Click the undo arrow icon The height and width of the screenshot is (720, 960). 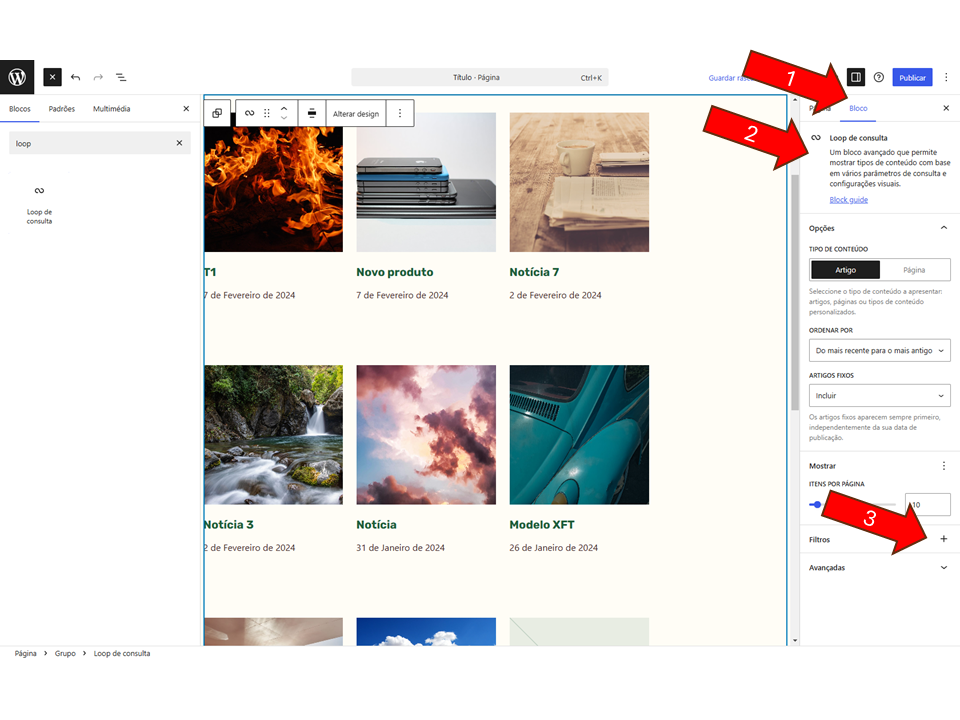[x=75, y=77]
